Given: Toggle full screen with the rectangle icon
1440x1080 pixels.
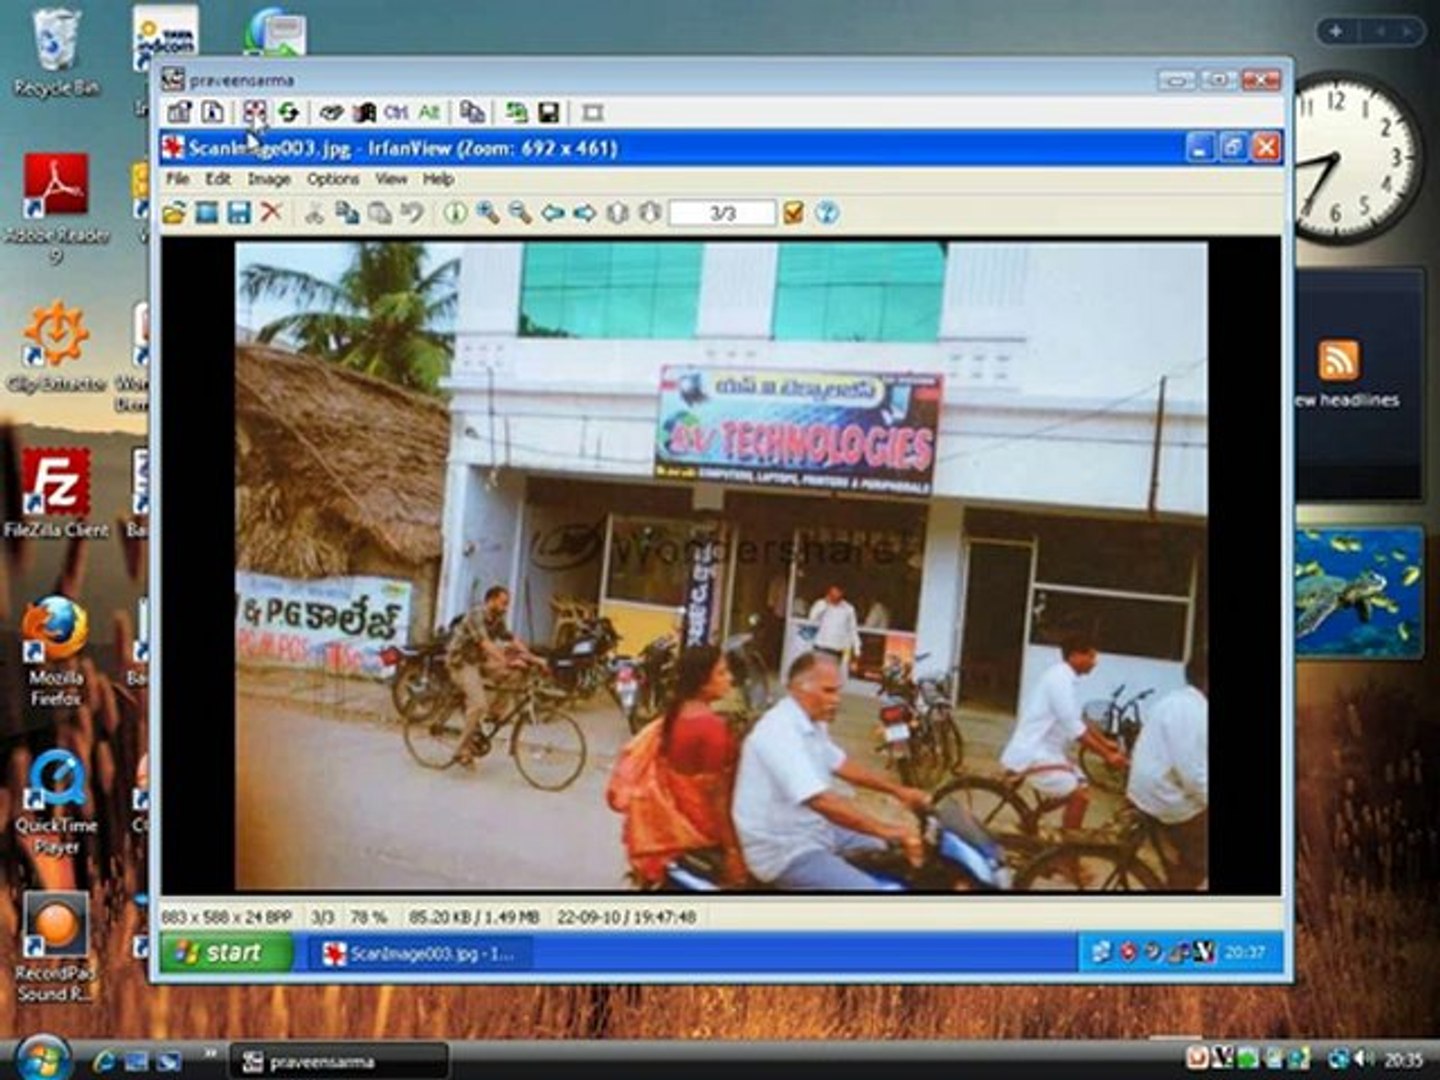Looking at the screenshot, I should pyautogui.click(x=592, y=112).
